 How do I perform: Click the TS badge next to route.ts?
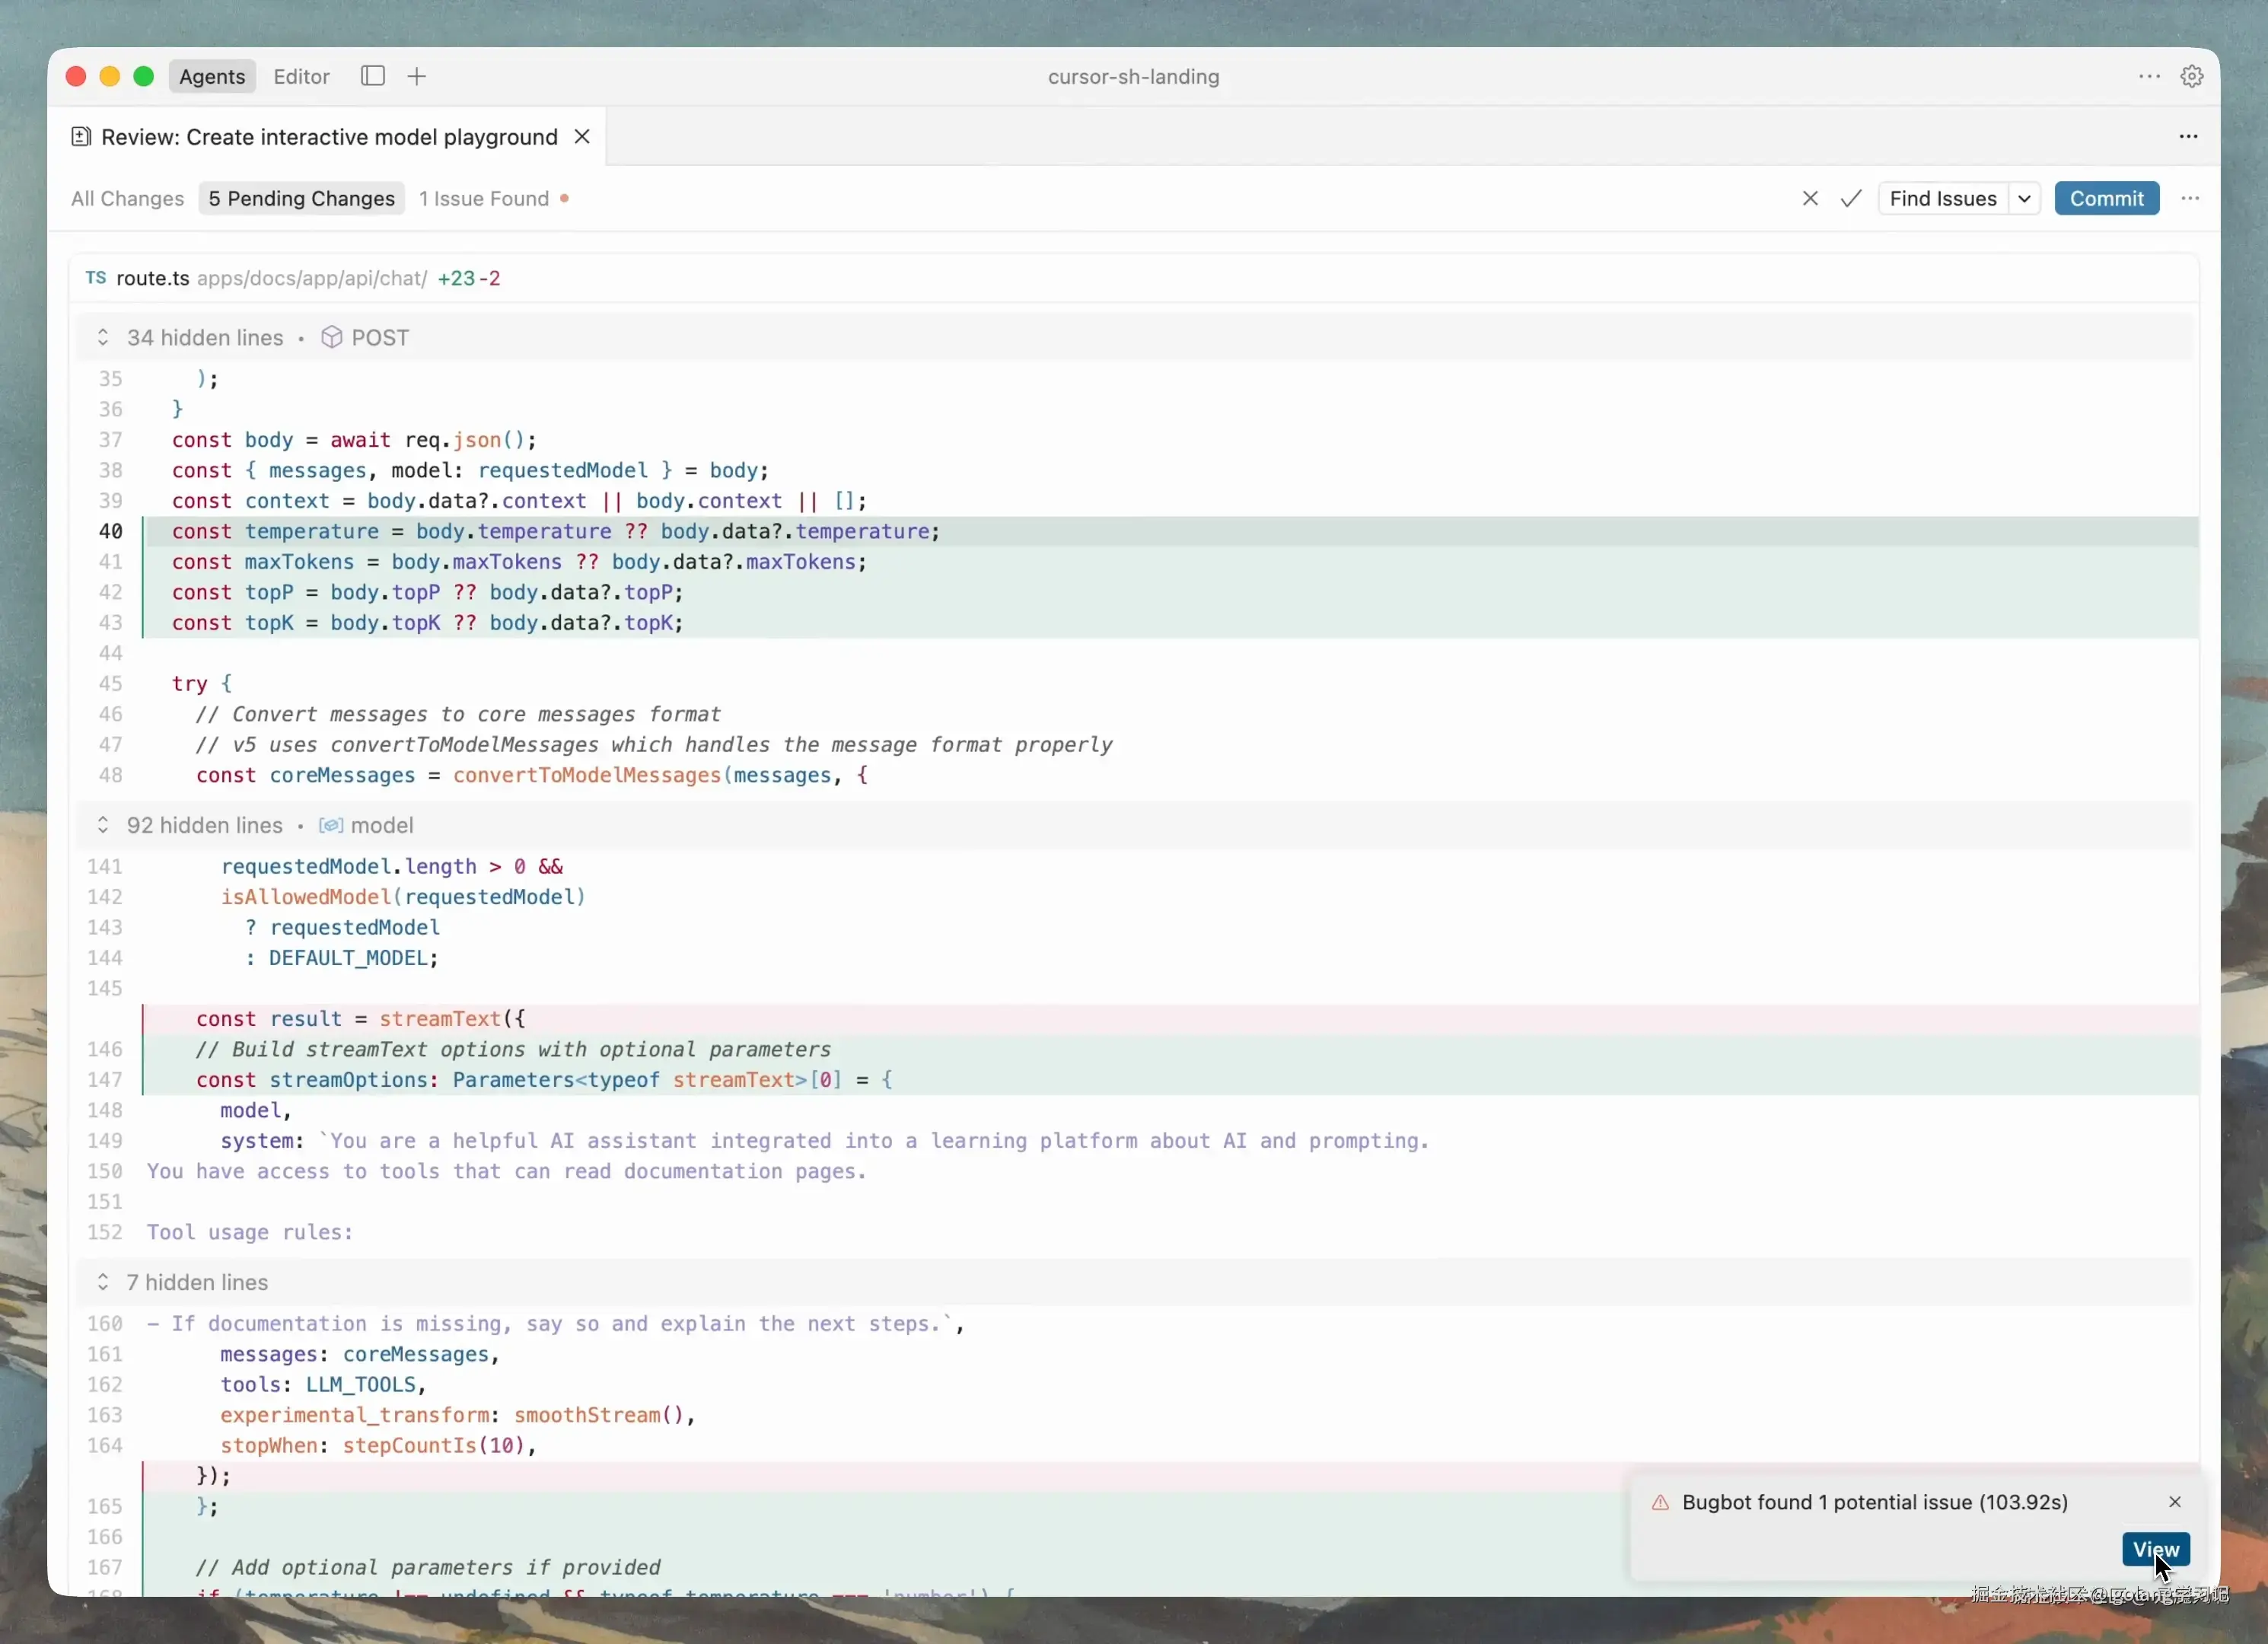coord(94,278)
